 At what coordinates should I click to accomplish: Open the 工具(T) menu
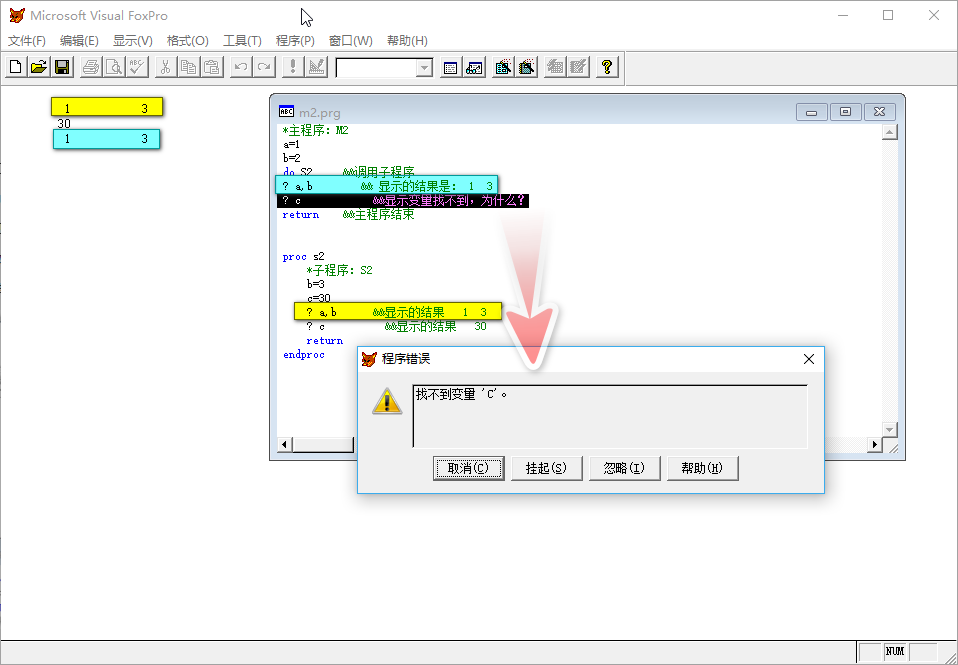(x=242, y=41)
